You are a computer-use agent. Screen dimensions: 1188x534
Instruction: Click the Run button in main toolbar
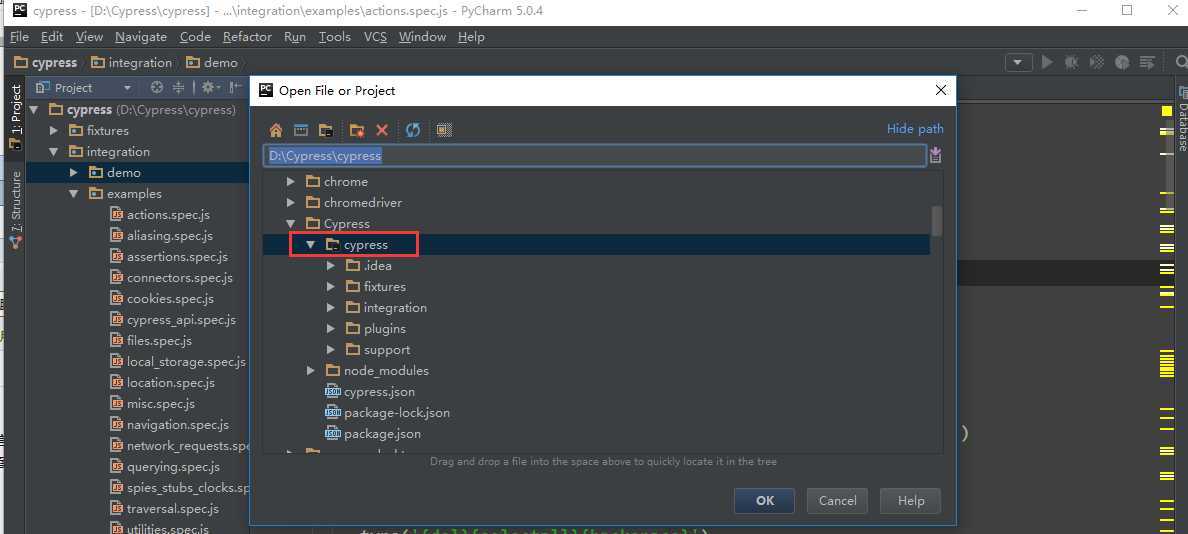coord(1047,62)
